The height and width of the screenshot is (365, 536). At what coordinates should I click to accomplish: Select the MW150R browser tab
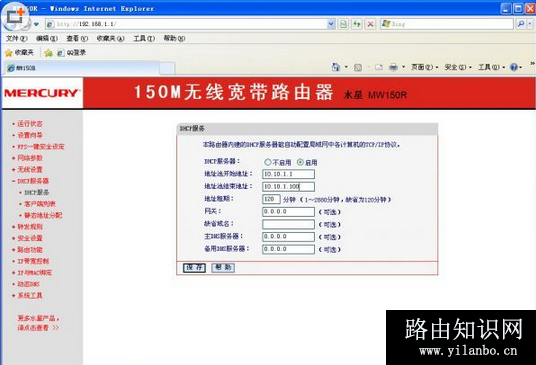[x=82, y=68]
